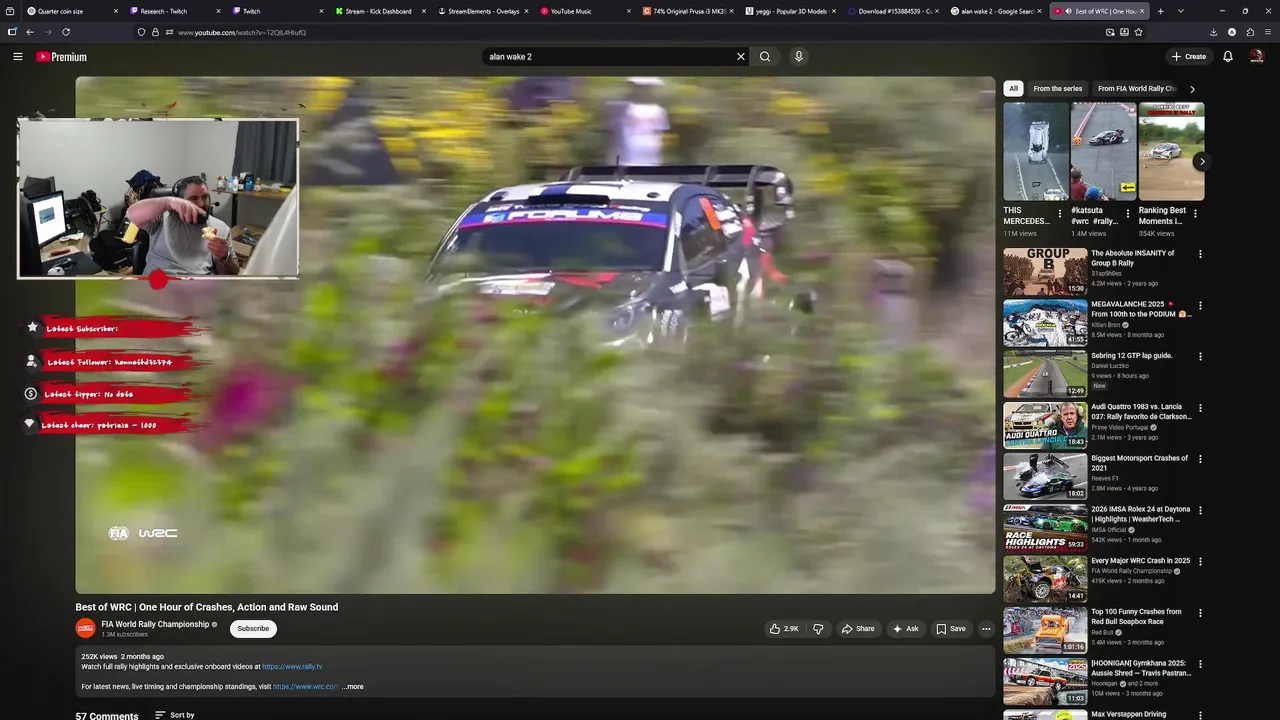
Task: Save the video to a playlist
Action: point(951,629)
